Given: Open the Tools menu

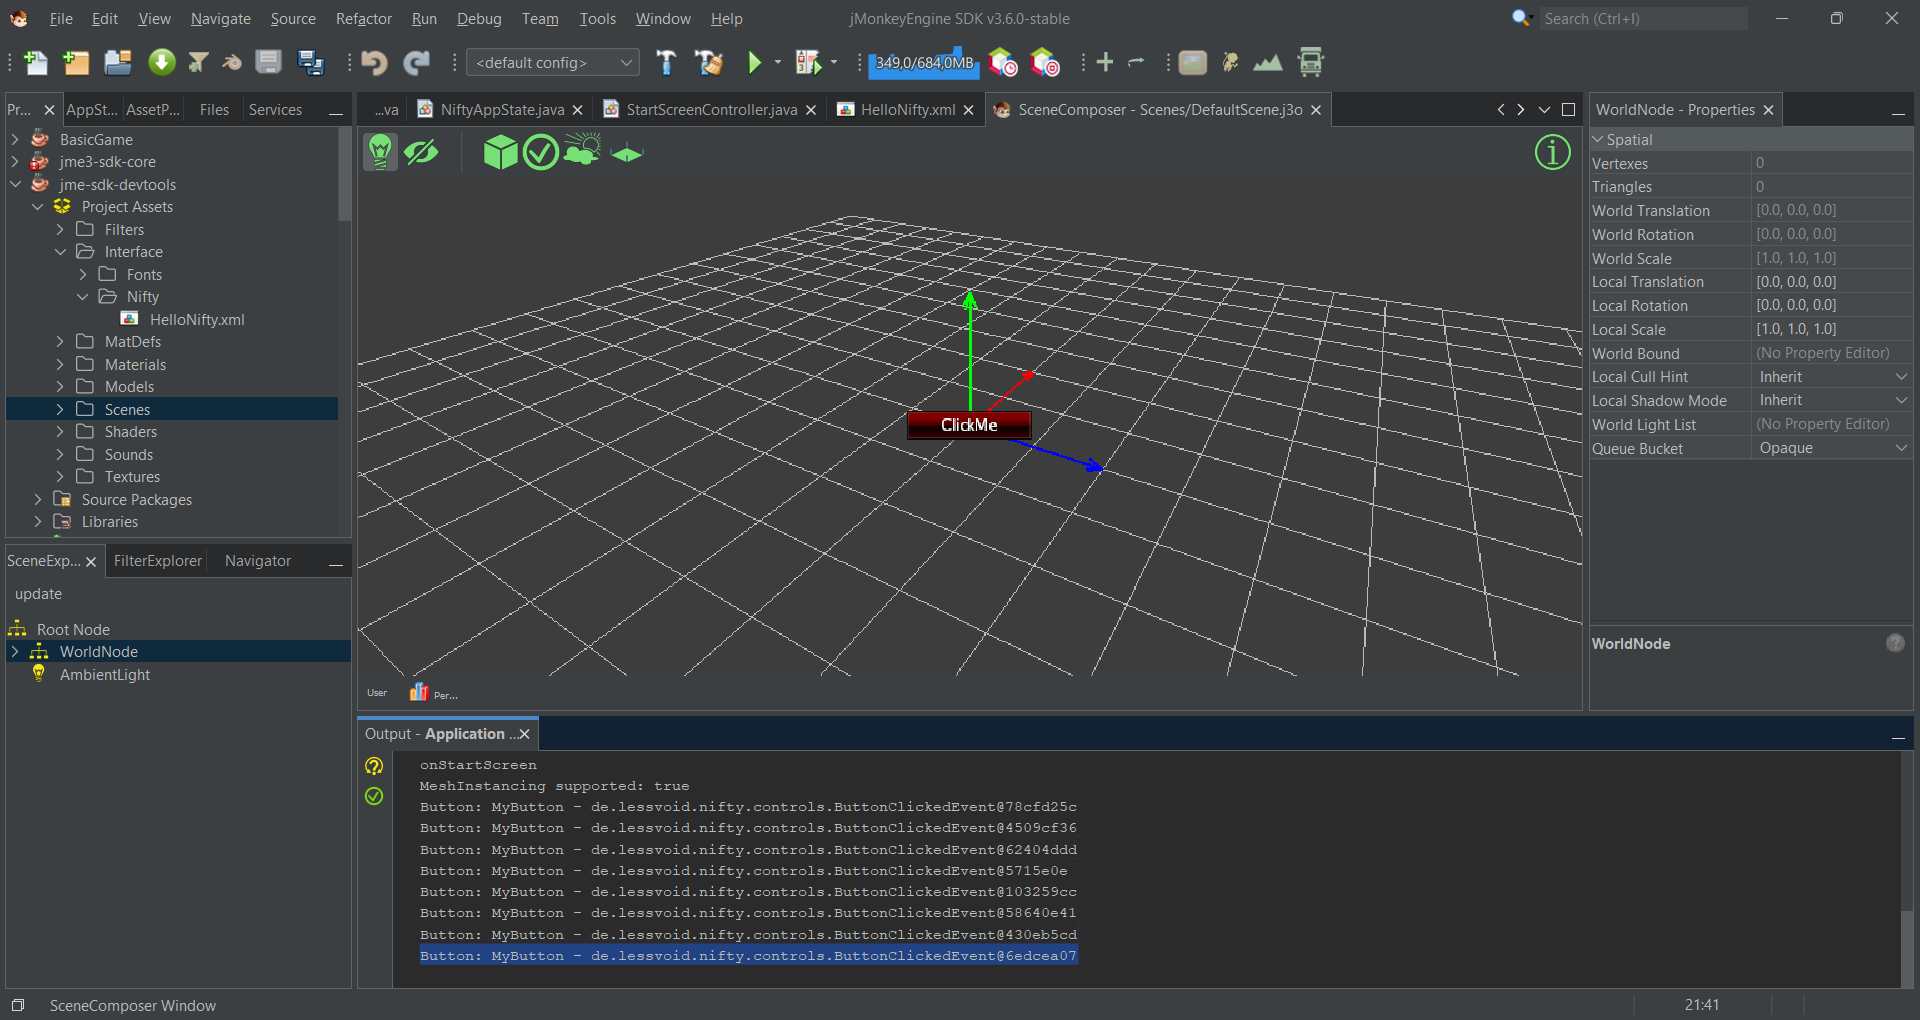Looking at the screenshot, I should point(598,19).
